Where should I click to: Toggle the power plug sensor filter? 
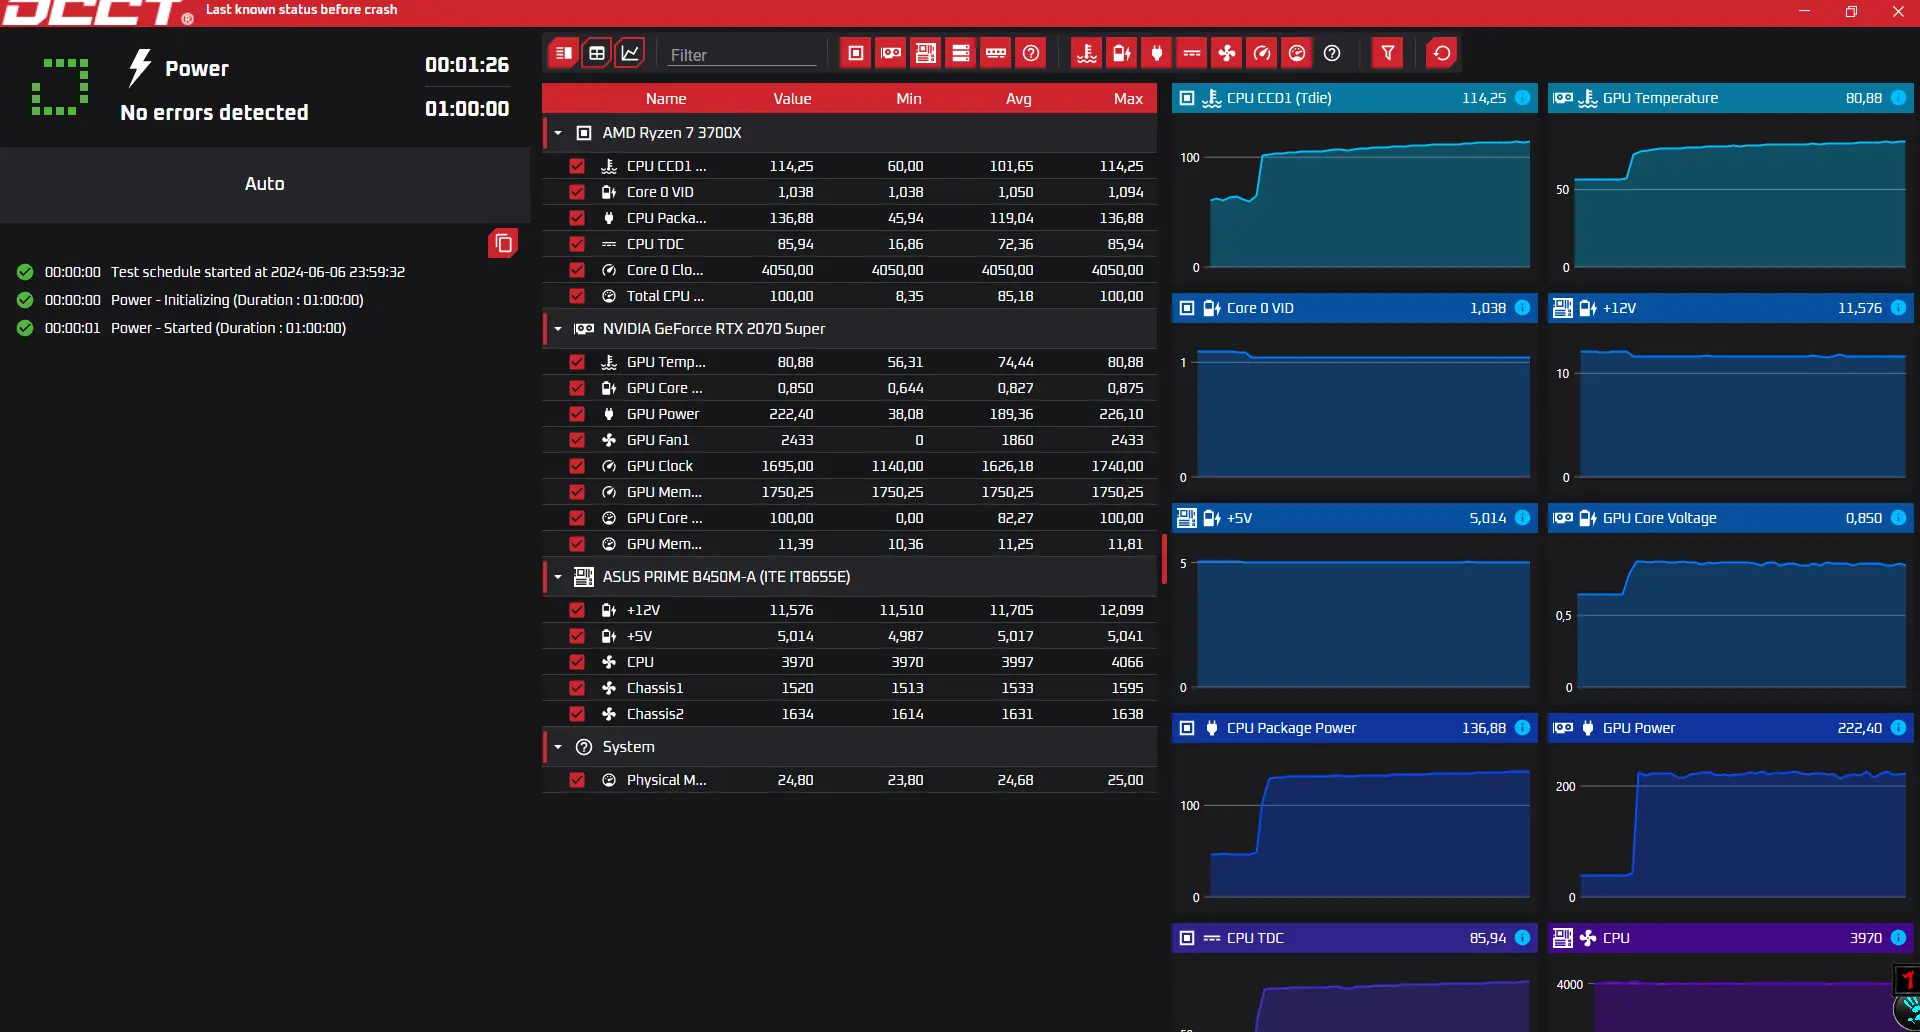[x=1157, y=53]
